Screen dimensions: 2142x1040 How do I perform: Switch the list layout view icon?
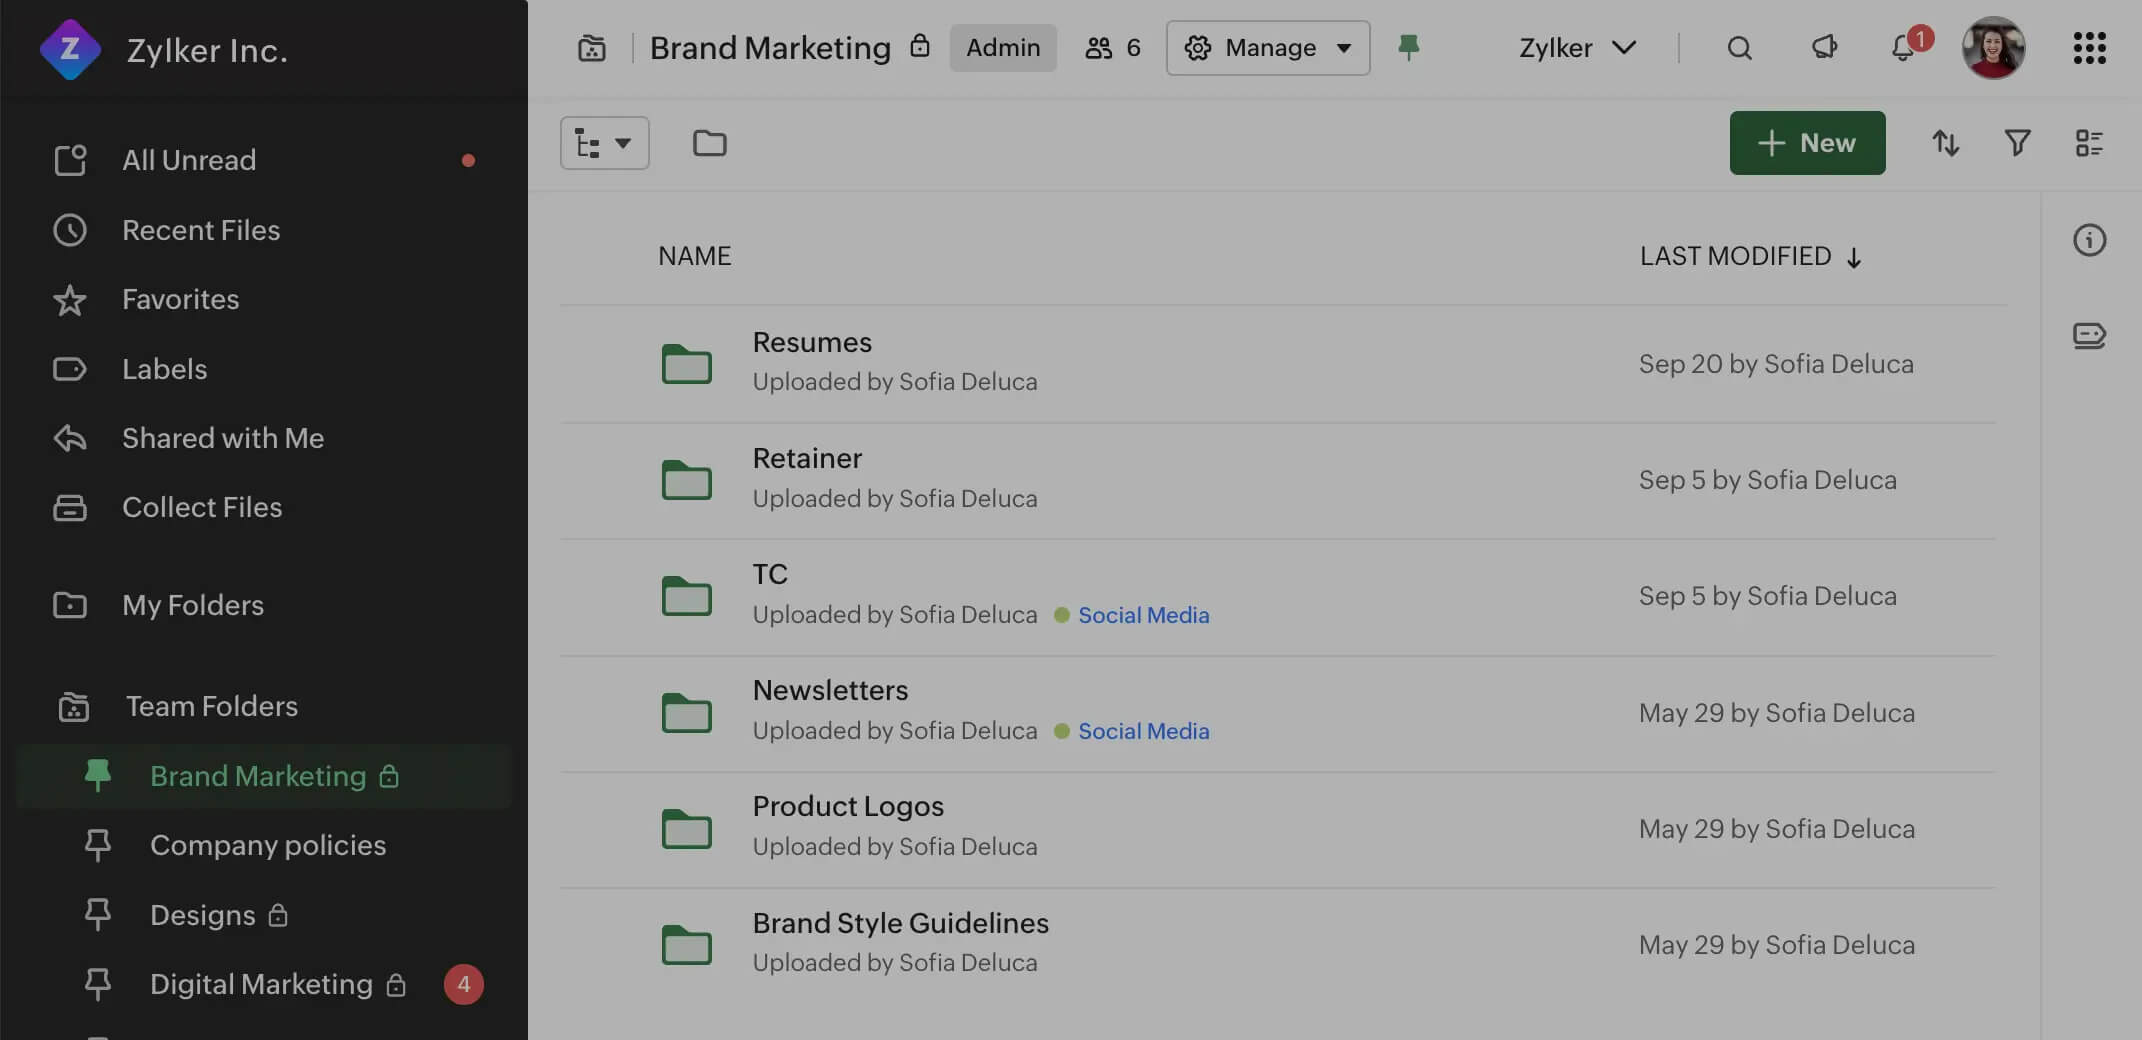[2089, 143]
